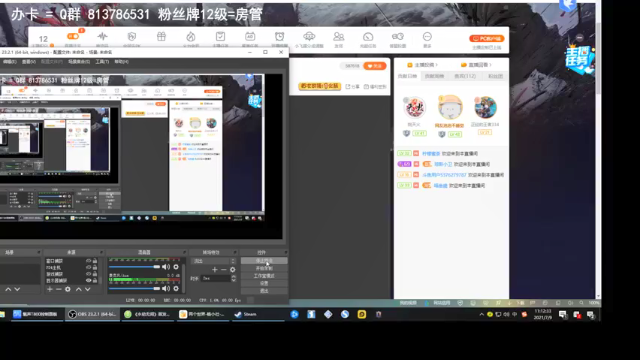Adjust the first mixer volume slider

[134, 267]
